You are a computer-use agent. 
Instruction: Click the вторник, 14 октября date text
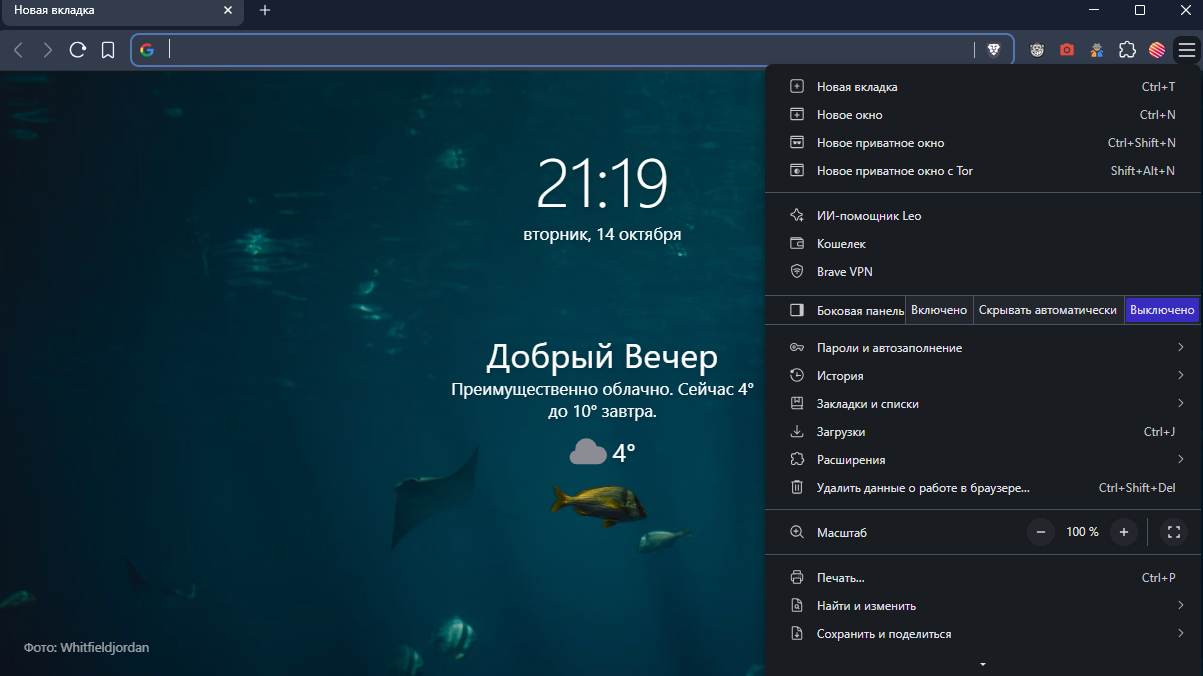(x=602, y=235)
